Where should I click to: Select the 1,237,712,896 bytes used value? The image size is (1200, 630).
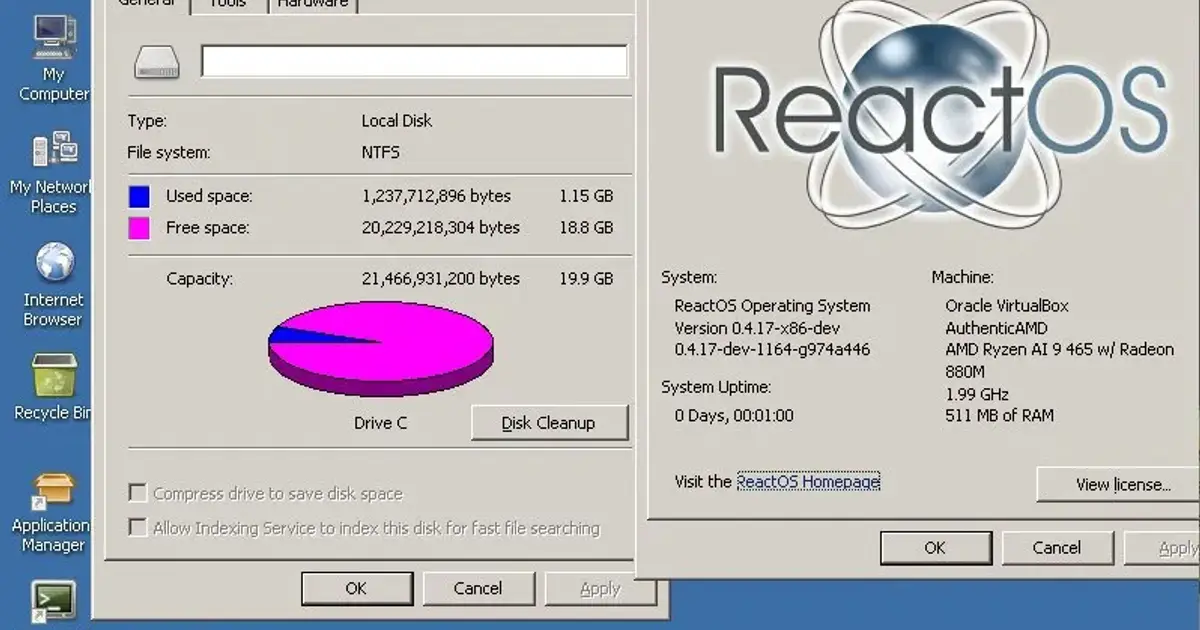(x=436, y=196)
